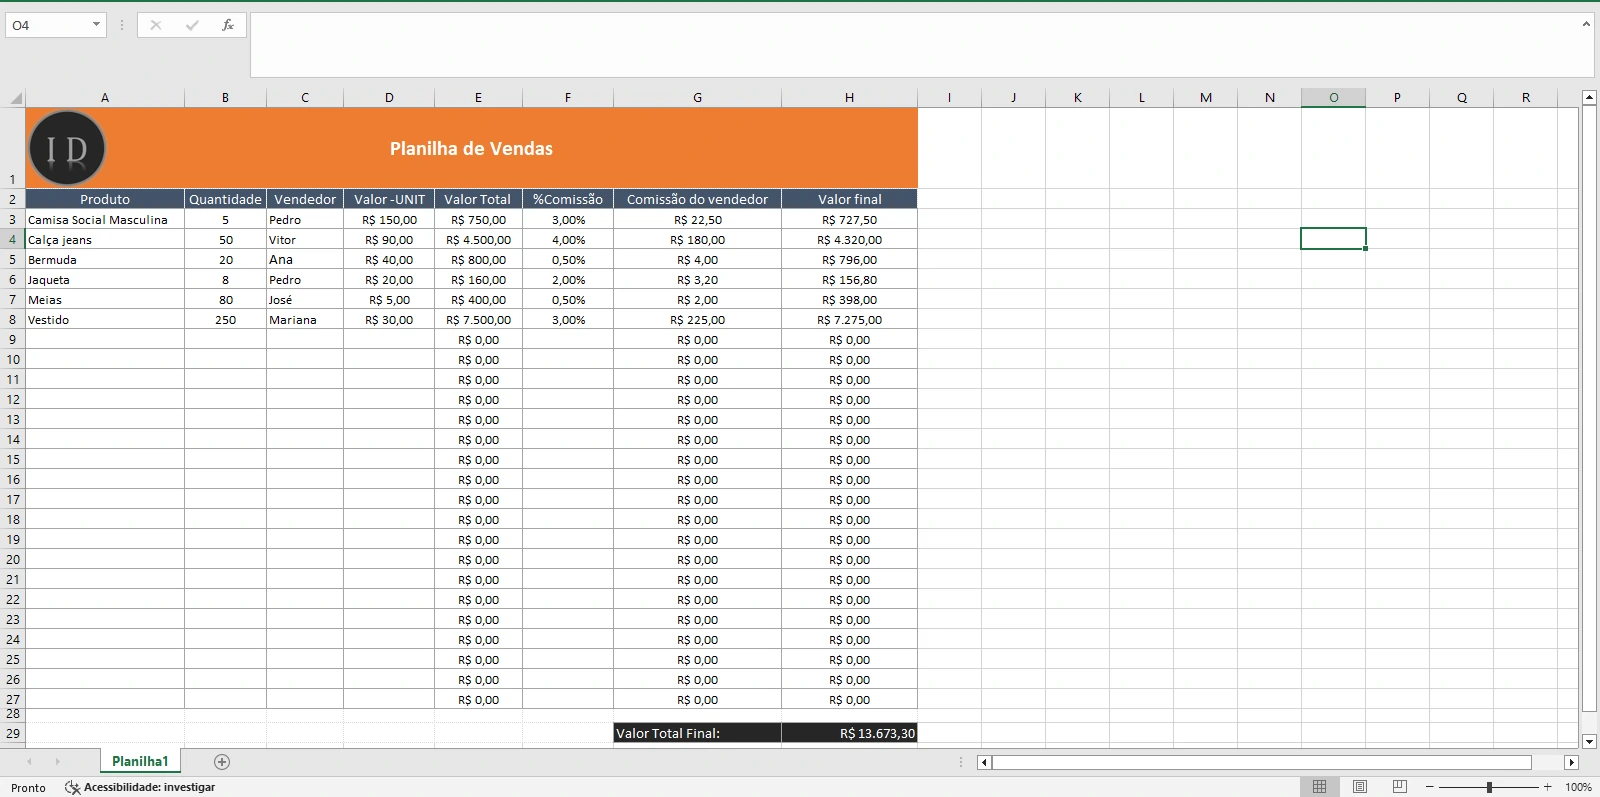Select the Valor Total Final amount cell
1600x797 pixels.
click(849, 733)
